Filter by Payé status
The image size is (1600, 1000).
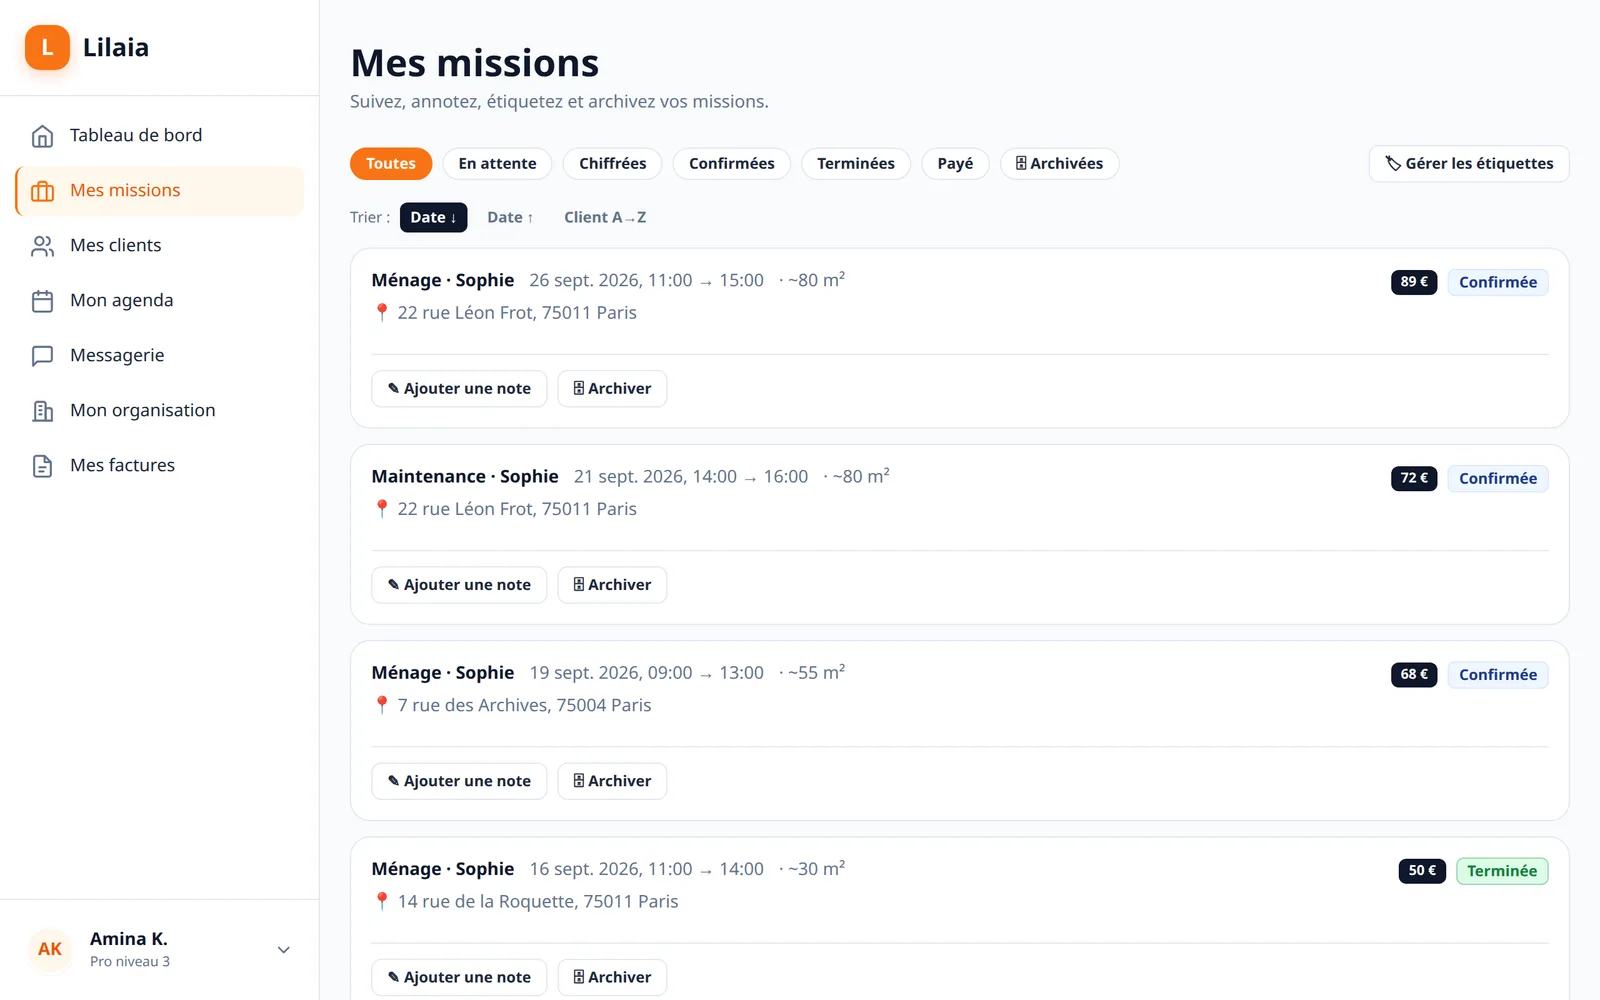point(955,164)
